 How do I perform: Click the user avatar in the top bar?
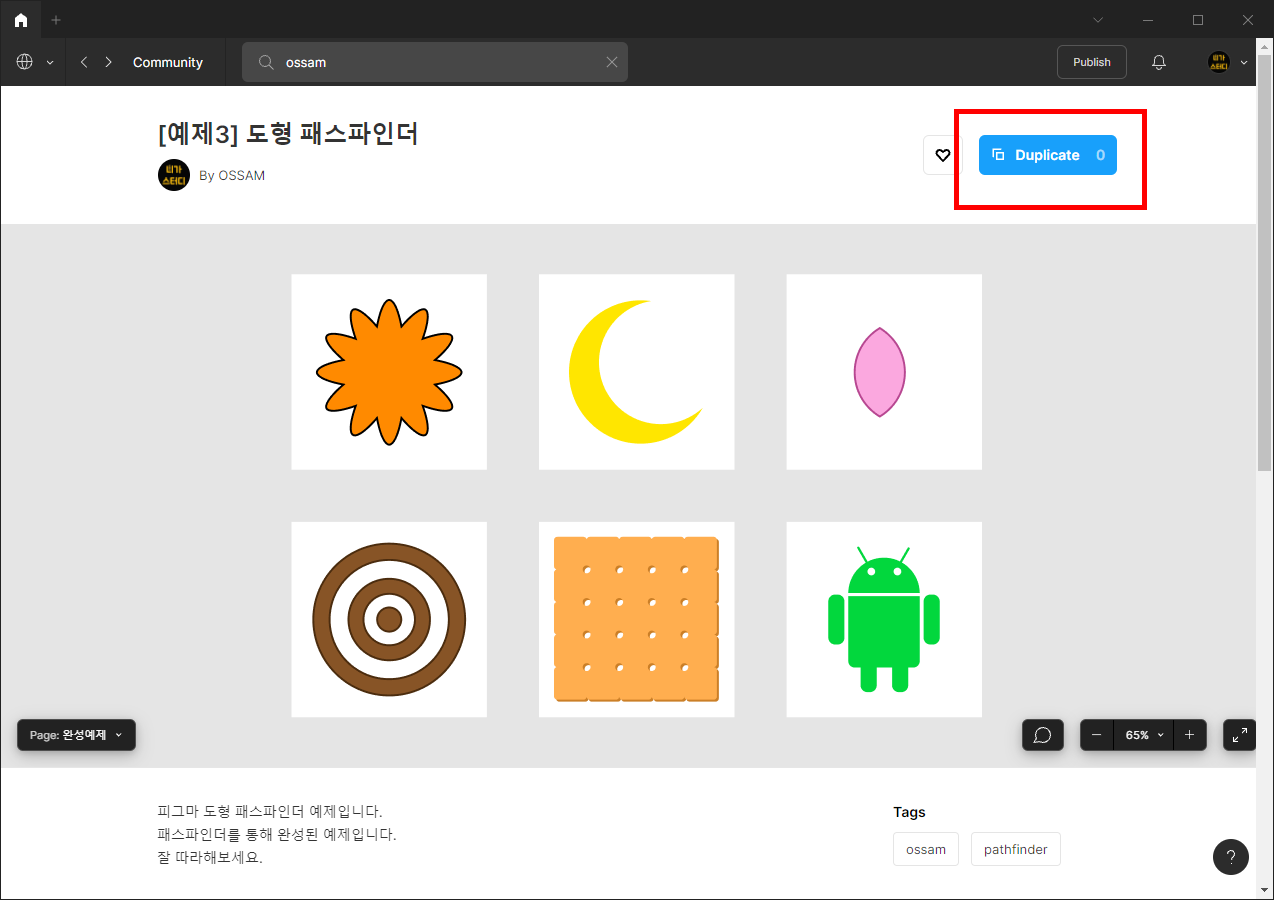1218,62
